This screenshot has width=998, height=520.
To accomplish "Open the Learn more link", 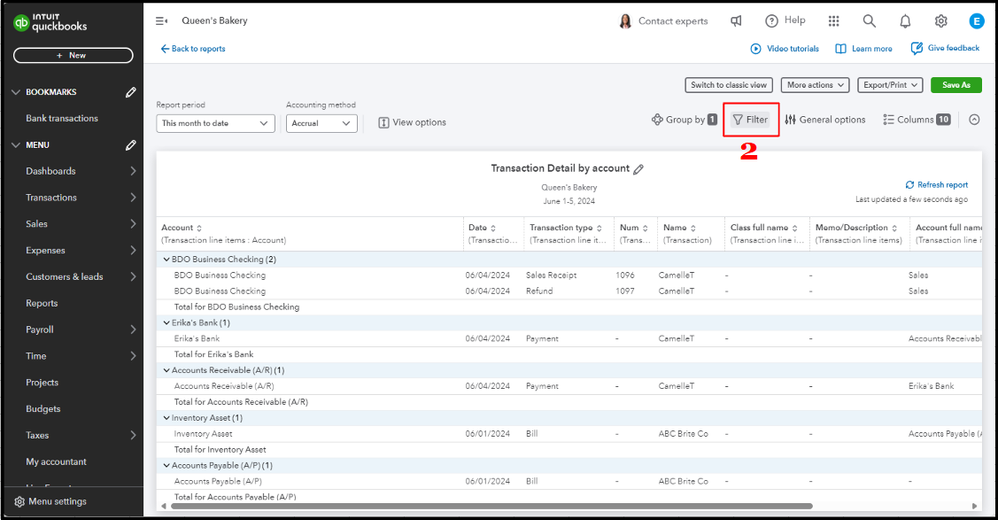I will [x=864, y=49].
